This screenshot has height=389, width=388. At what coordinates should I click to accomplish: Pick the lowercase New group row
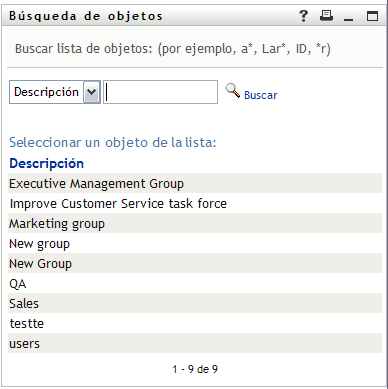coord(195,243)
